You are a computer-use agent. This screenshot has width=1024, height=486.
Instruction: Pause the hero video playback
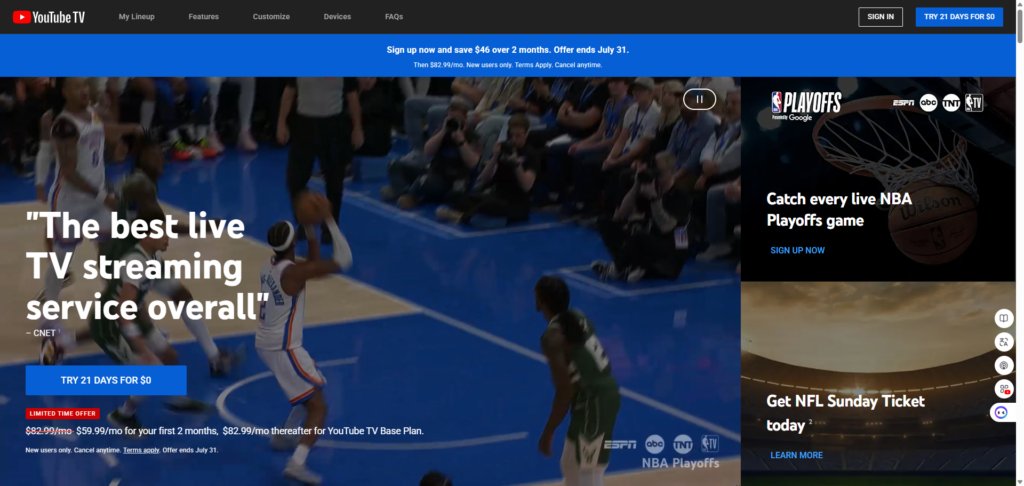699,99
